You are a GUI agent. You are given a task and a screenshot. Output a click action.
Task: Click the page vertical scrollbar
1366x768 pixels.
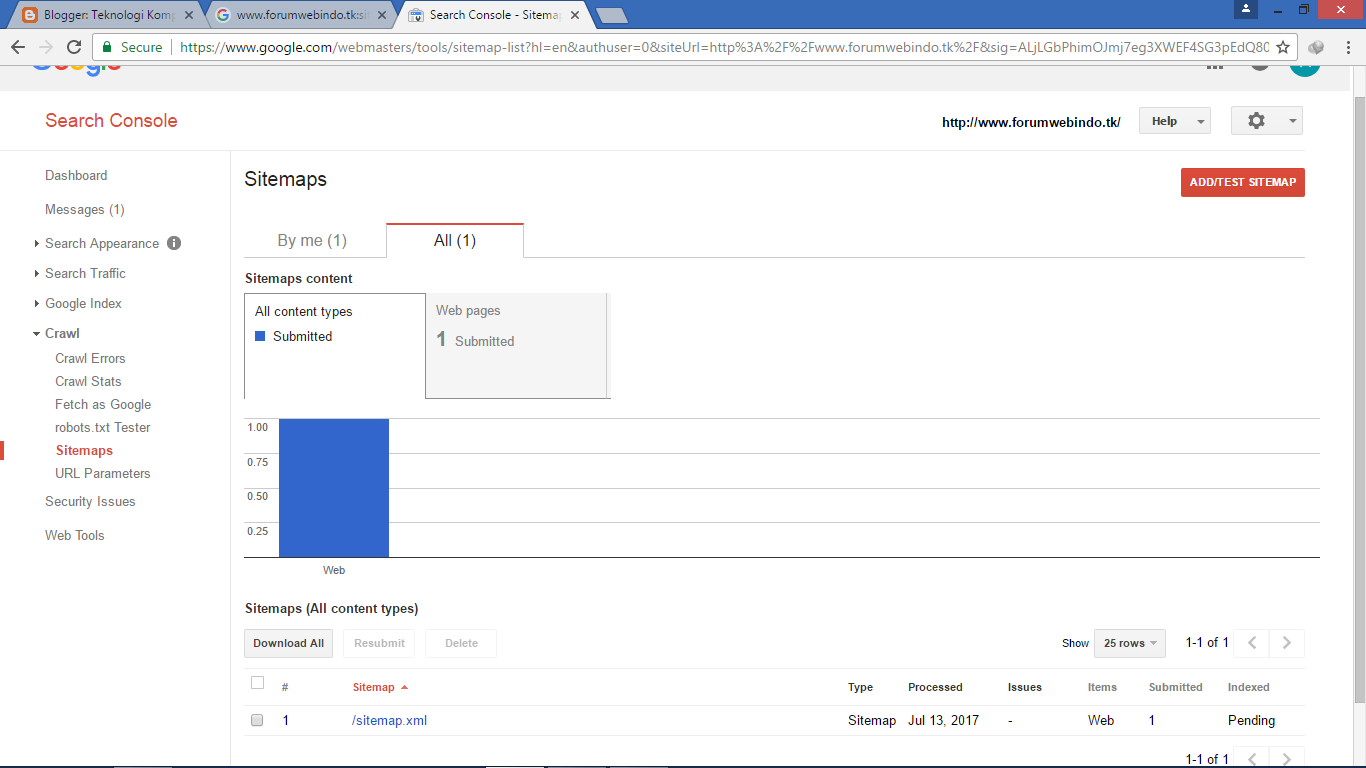[x=1359, y=400]
